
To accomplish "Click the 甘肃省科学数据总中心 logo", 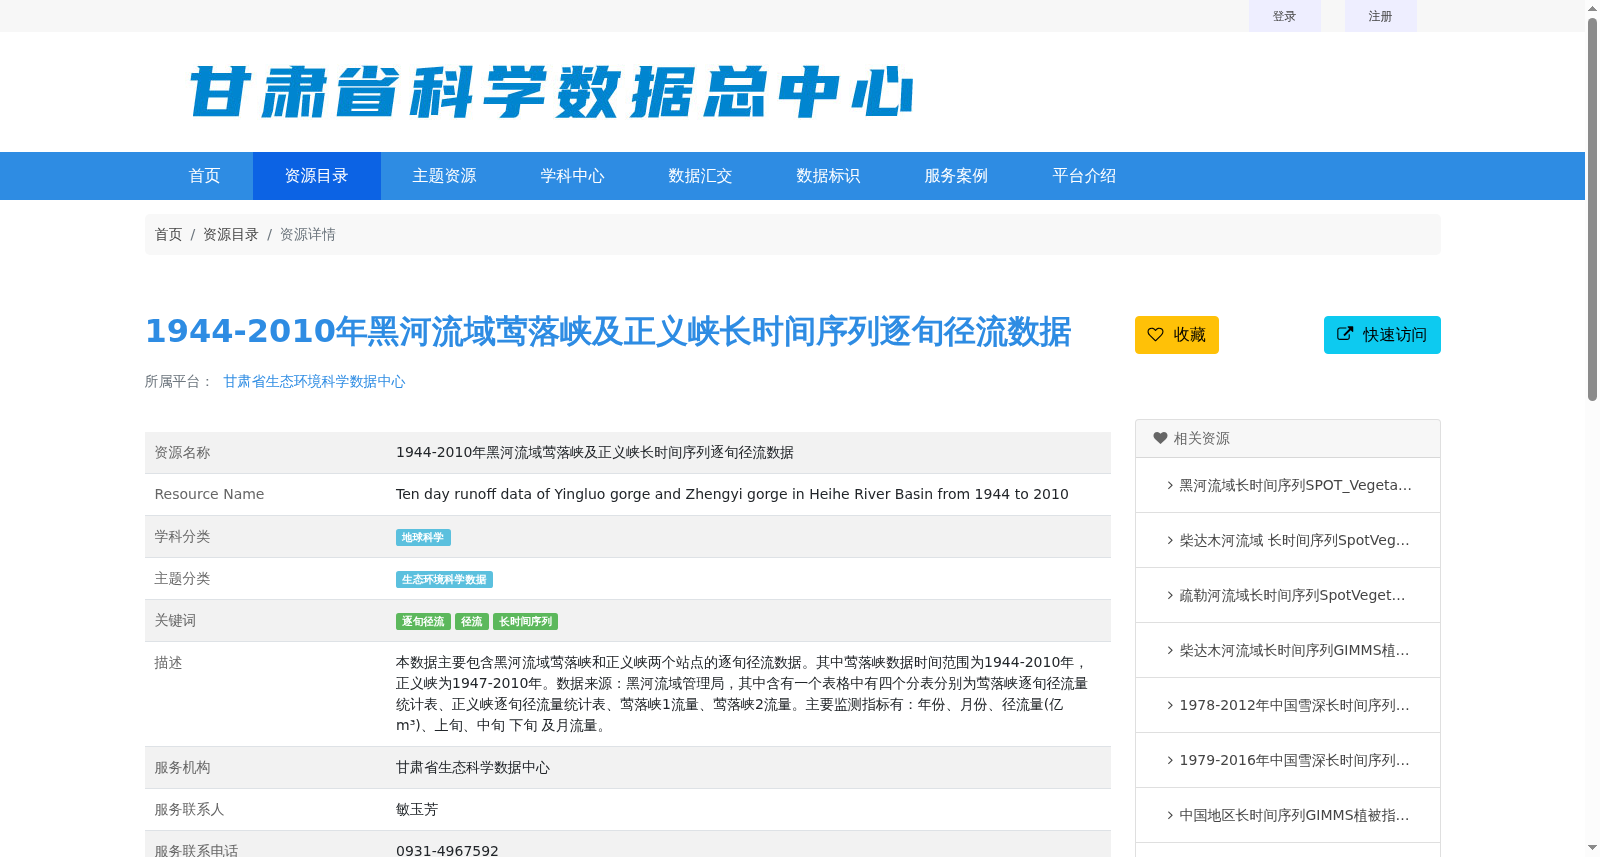I will pos(551,92).
